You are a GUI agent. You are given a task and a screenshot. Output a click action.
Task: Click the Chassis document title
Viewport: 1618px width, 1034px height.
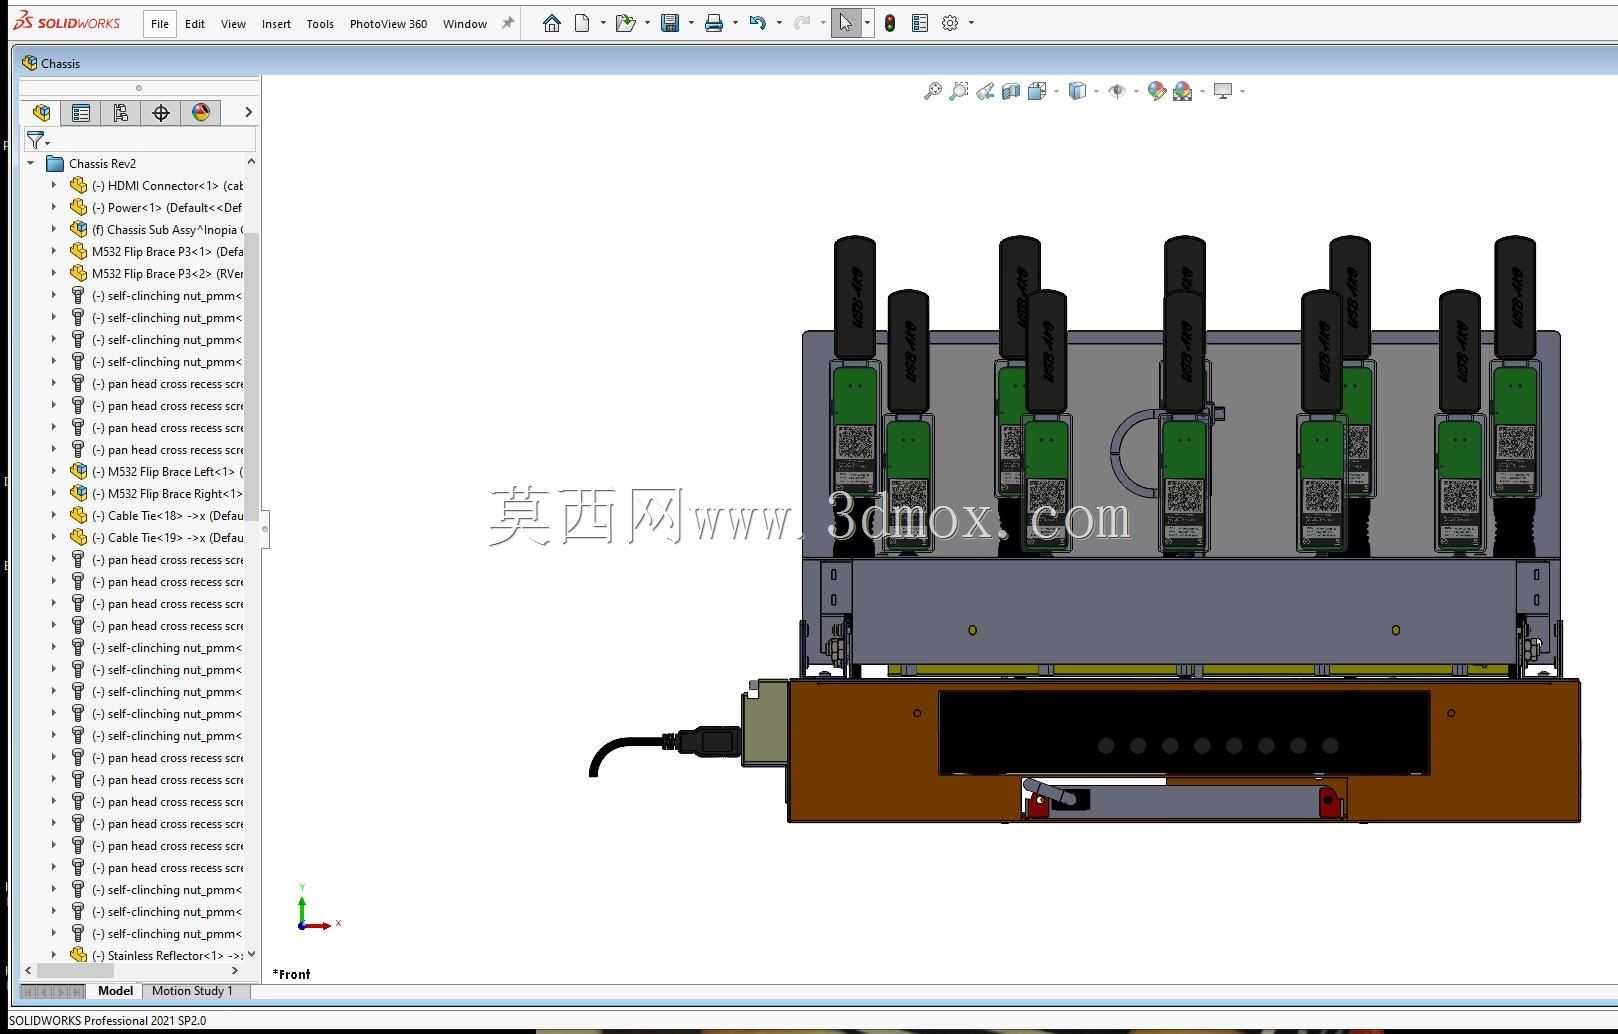[x=60, y=63]
